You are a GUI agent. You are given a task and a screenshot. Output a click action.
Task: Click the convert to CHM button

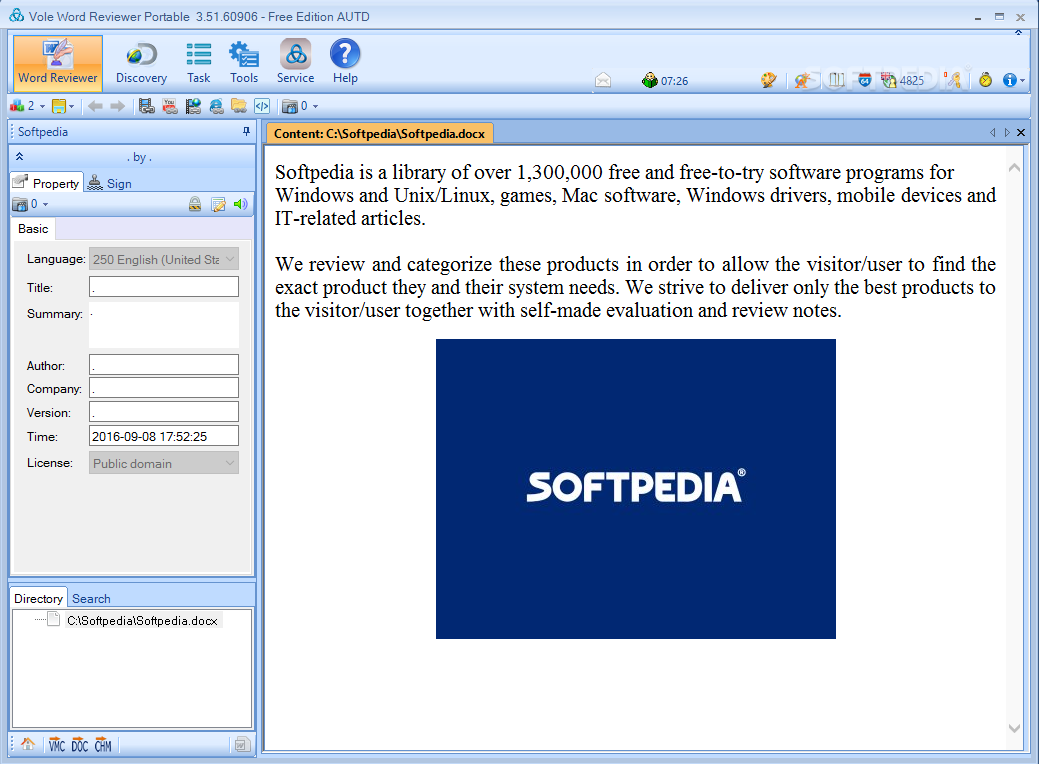point(103,745)
